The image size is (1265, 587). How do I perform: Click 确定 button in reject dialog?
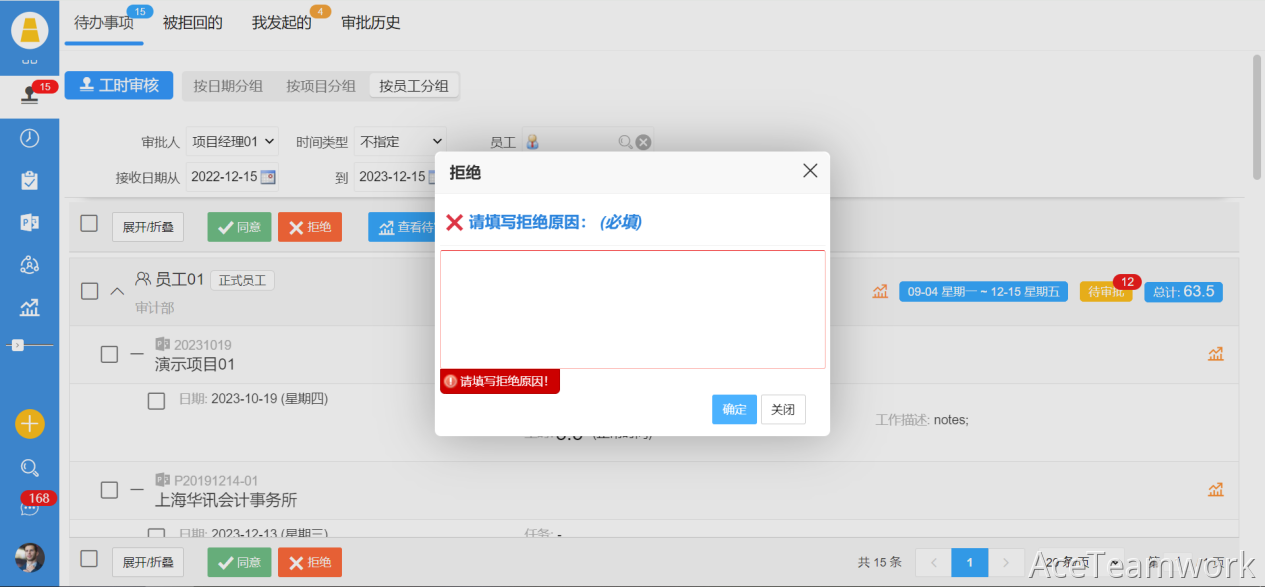(734, 409)
